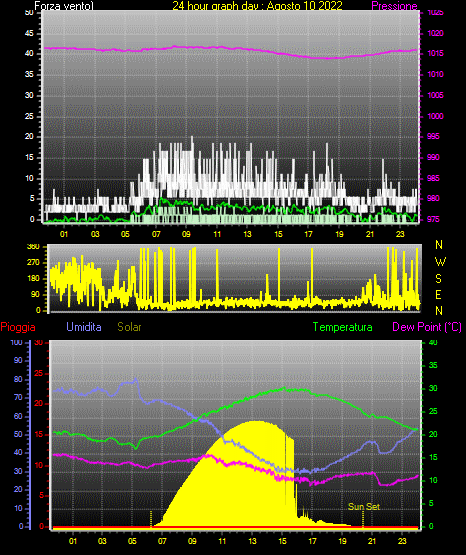
Task: Click the Sun Set marker label
Action: (364, 507)
